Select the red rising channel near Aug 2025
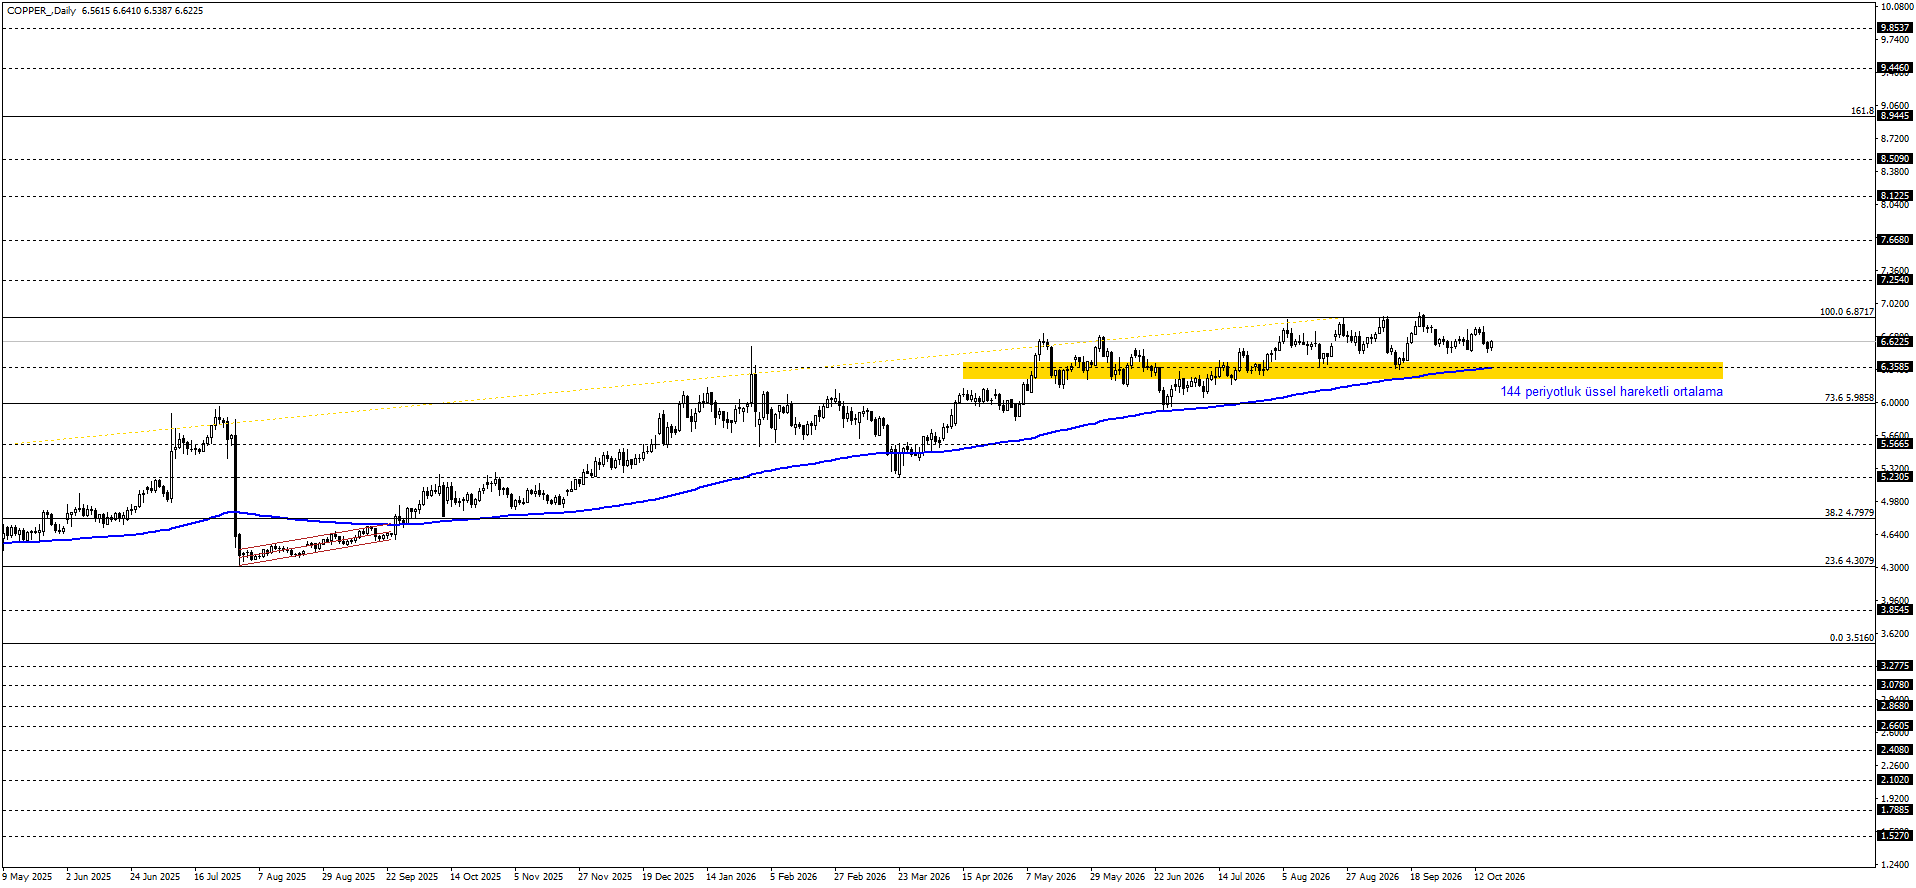The width and height of the screenshot is (1916, 888). [x=317, y=545]
